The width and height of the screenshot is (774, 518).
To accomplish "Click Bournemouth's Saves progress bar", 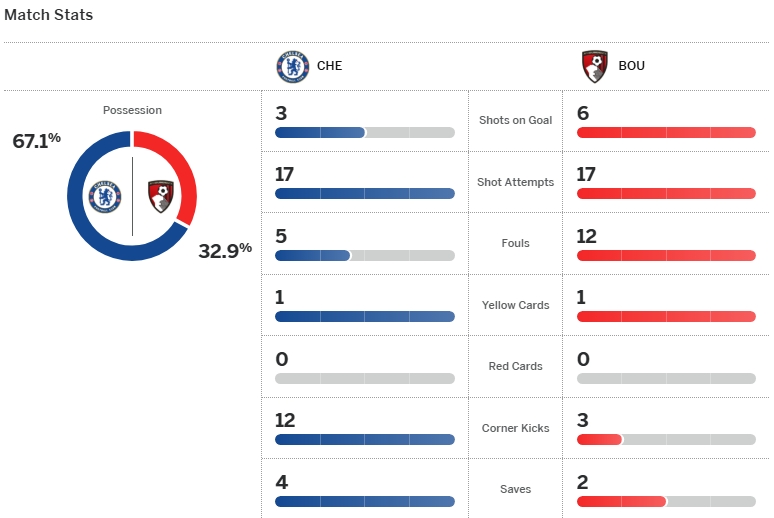I will tap(666, 501).
